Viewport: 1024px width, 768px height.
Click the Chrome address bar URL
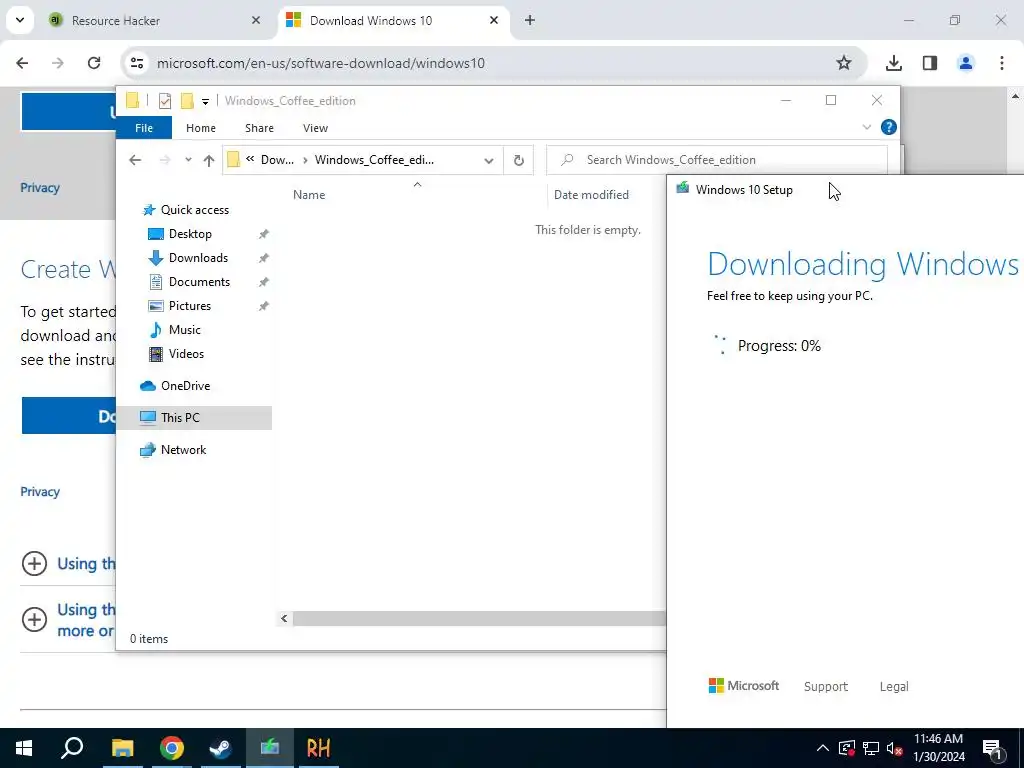tap(321, 63)
